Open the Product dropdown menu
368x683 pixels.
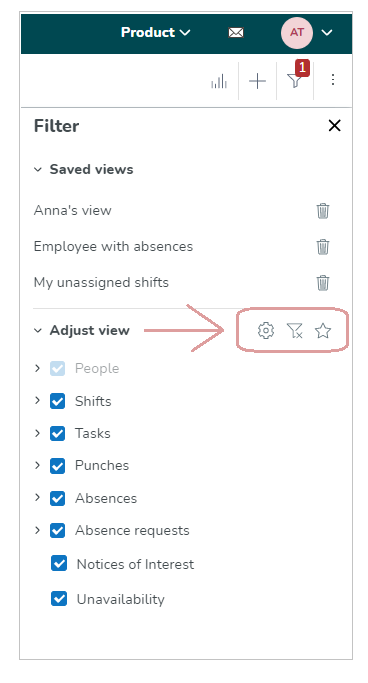click(x=155, y=33)
